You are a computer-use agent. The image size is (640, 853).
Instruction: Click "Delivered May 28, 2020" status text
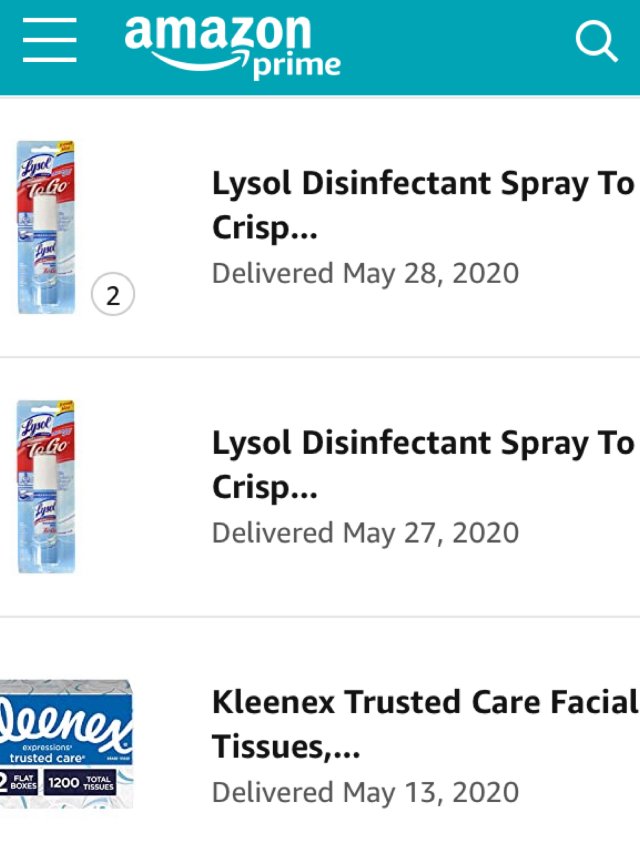(x=365, y=273)
